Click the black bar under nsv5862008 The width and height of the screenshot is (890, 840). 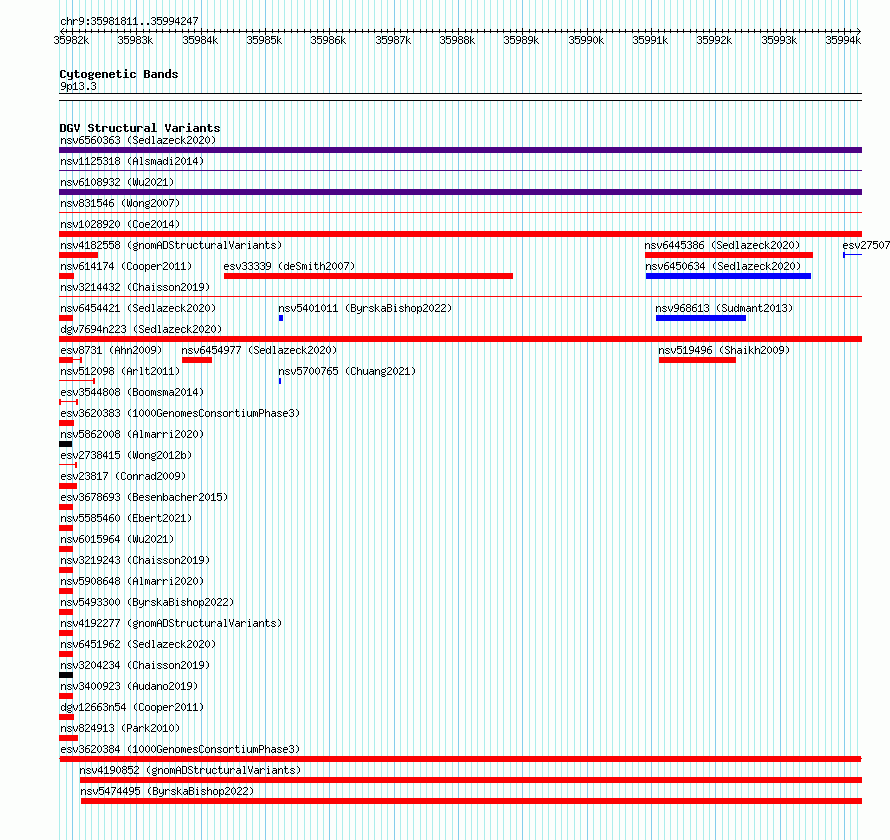[65, 444]
